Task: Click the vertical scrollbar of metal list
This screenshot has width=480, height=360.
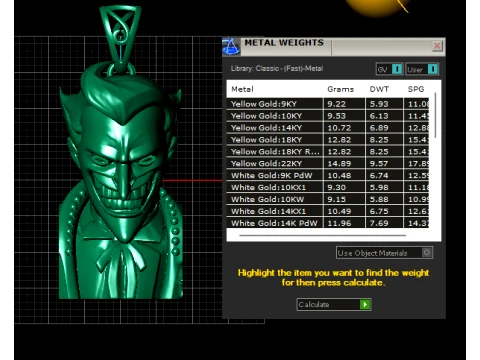Action: point(435,115)
